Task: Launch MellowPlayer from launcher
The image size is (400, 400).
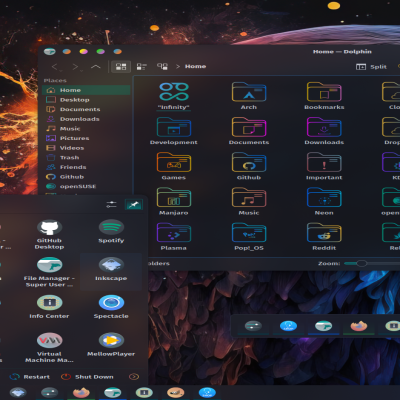Action: 111,345
